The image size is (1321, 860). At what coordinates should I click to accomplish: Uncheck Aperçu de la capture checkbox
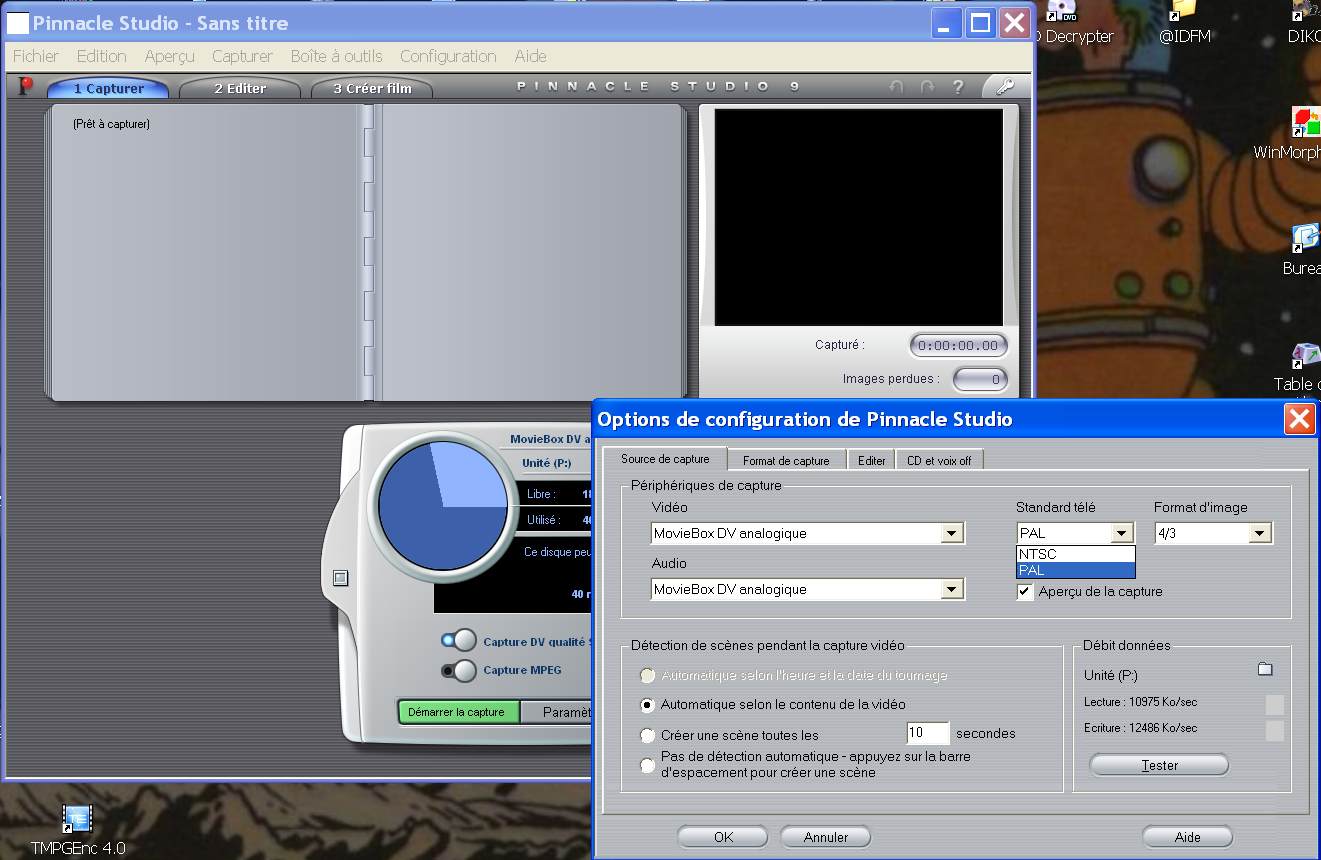(x=1025, y=592)
